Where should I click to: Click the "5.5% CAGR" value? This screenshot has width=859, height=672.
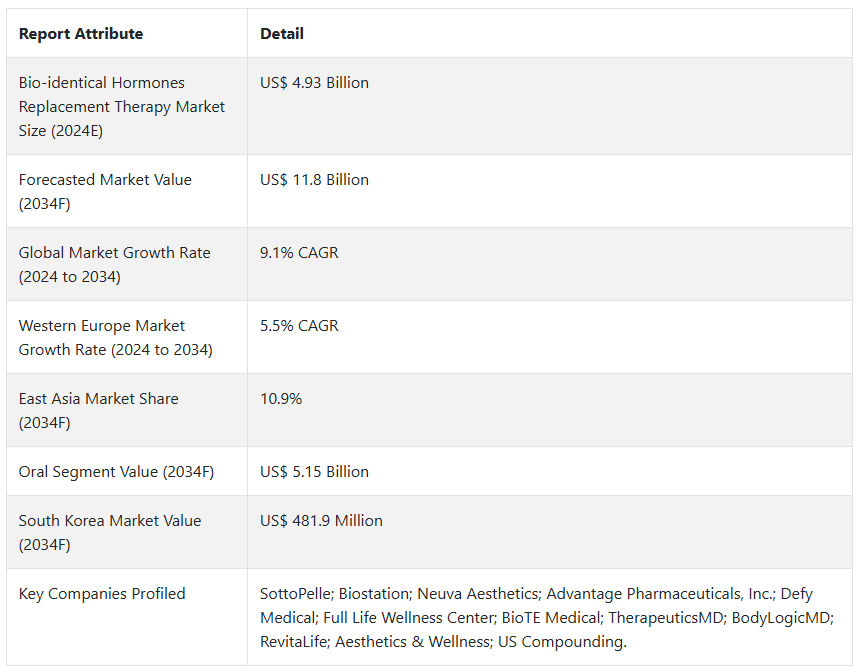pos(299,326)
